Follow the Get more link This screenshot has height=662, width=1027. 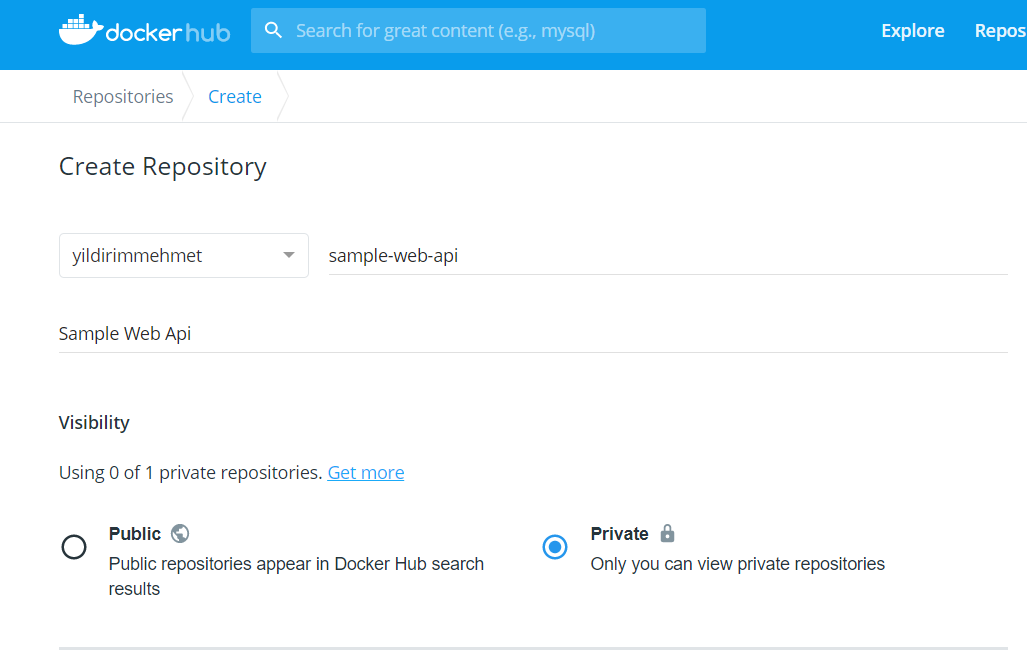(x=365, y=473)
